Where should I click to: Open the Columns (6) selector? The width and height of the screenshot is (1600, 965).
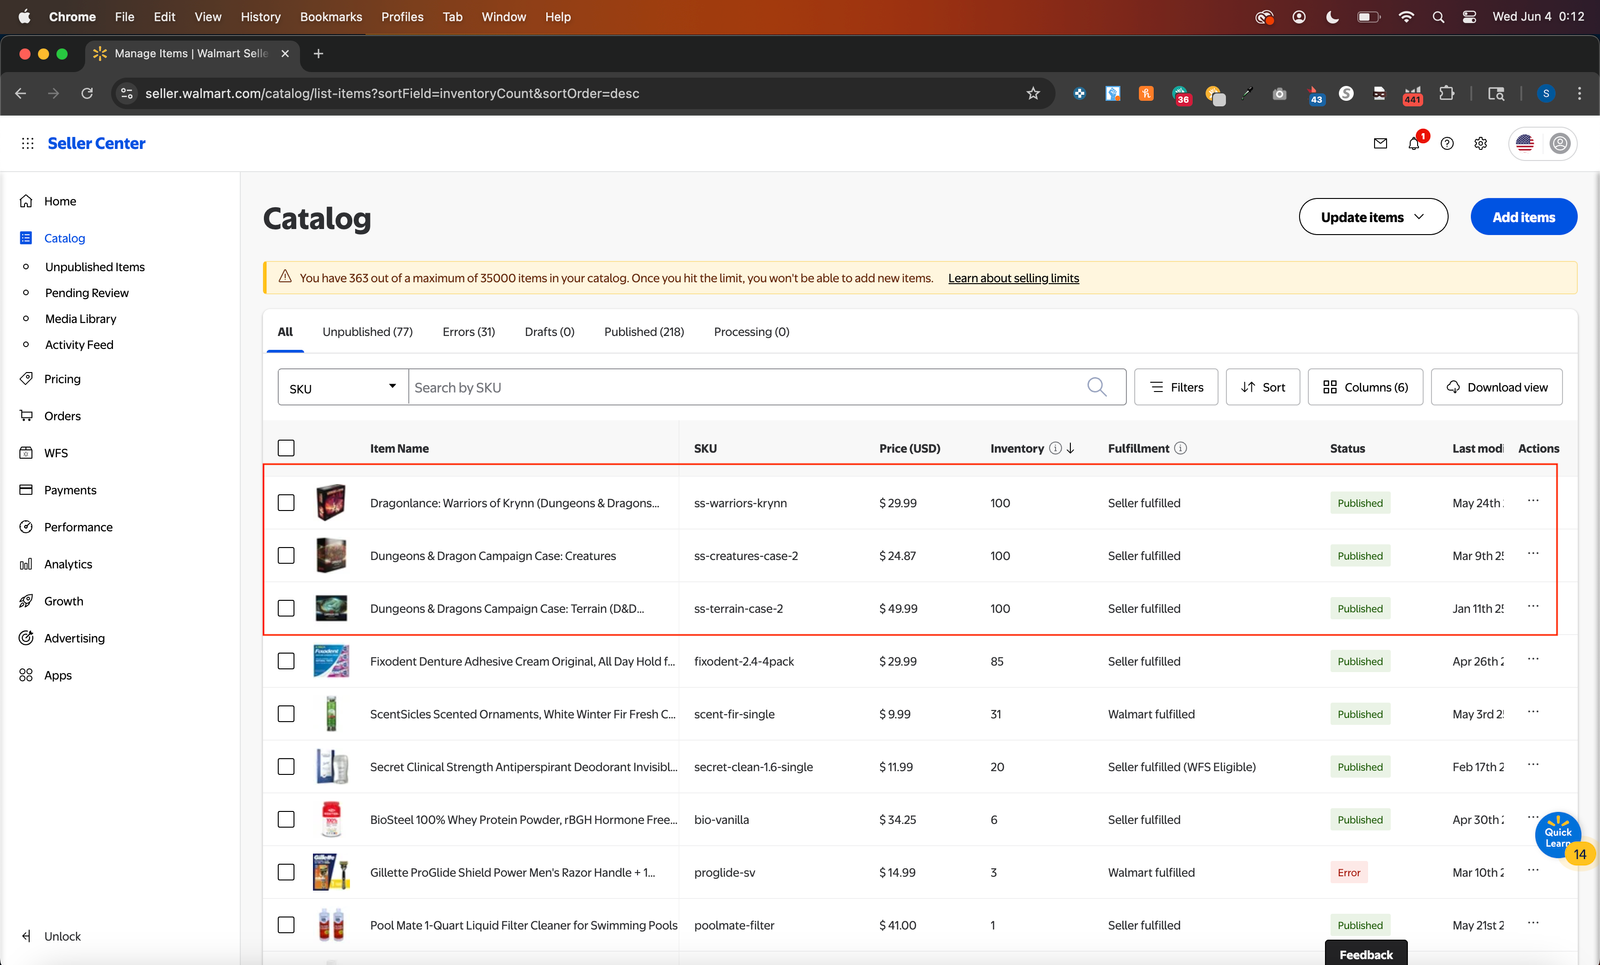(x=1365, y=387)
